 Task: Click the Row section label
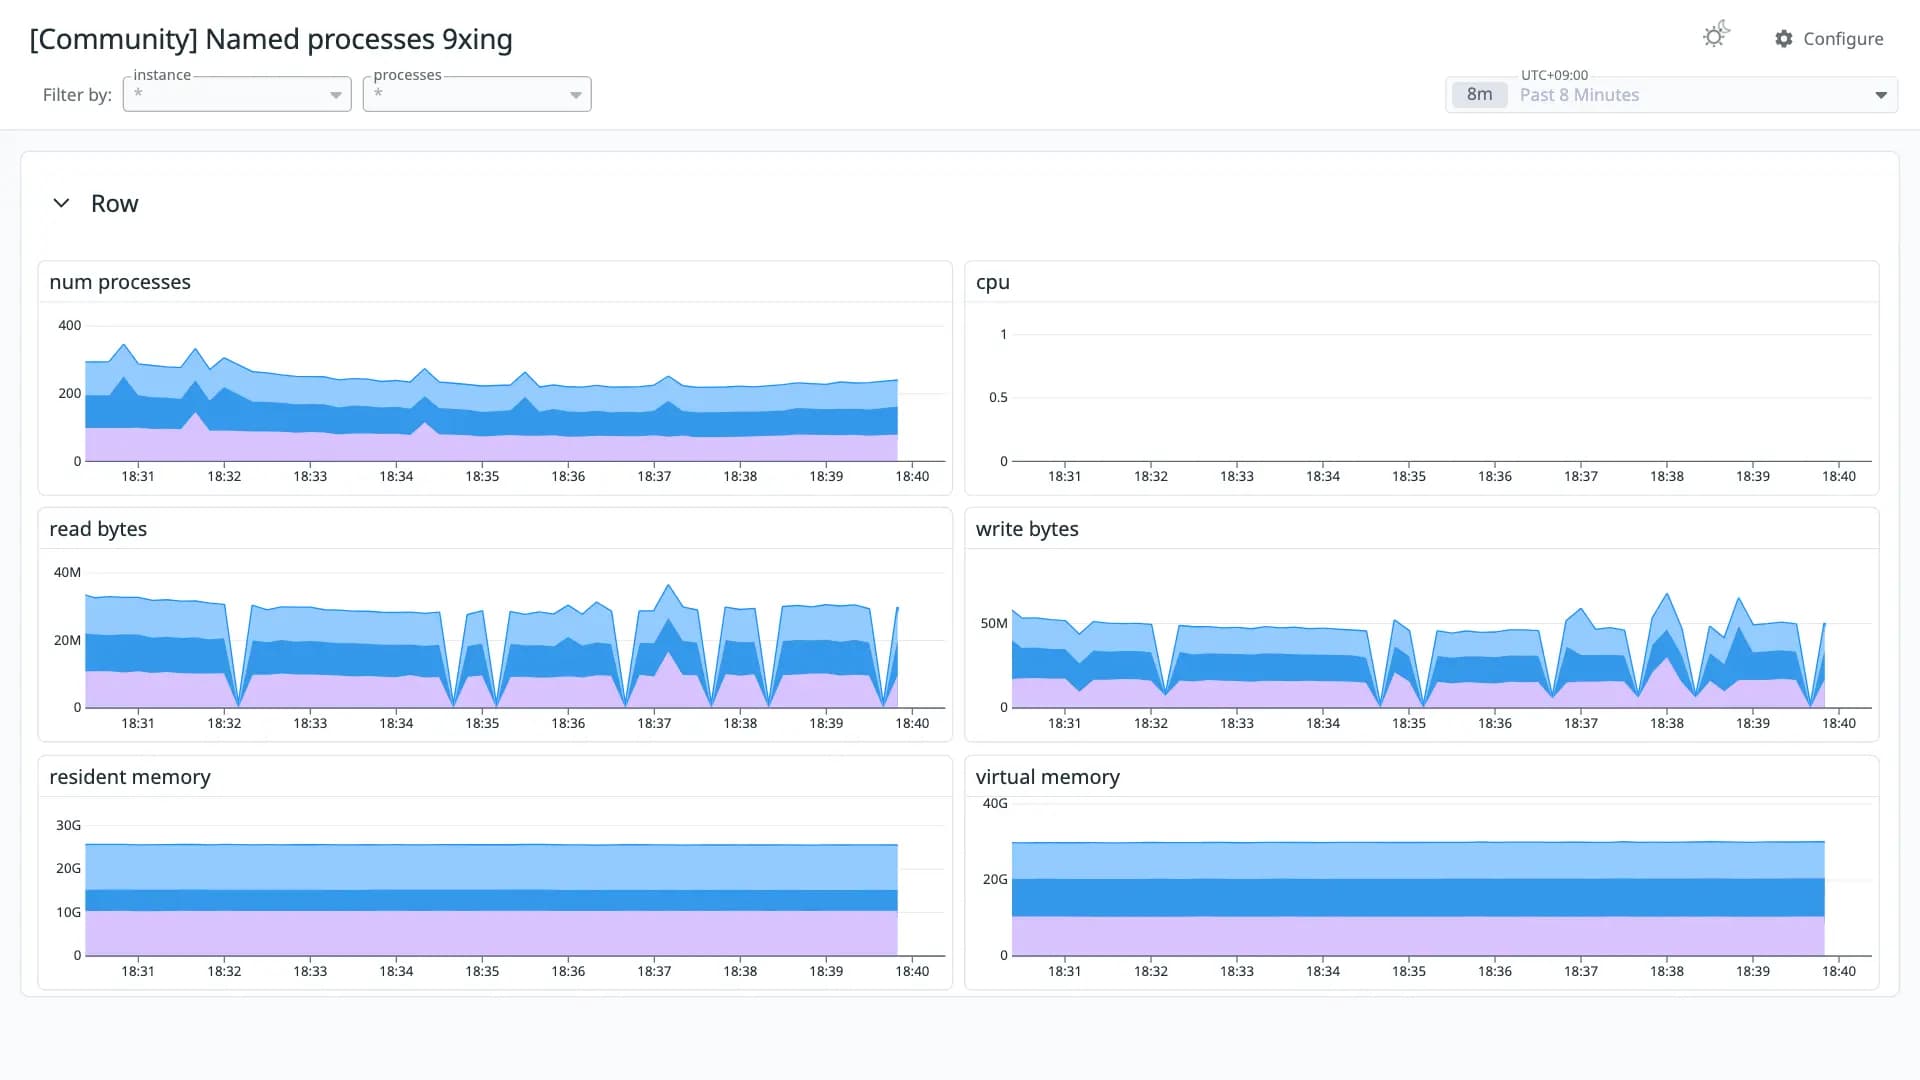click(x=114, y=204)
